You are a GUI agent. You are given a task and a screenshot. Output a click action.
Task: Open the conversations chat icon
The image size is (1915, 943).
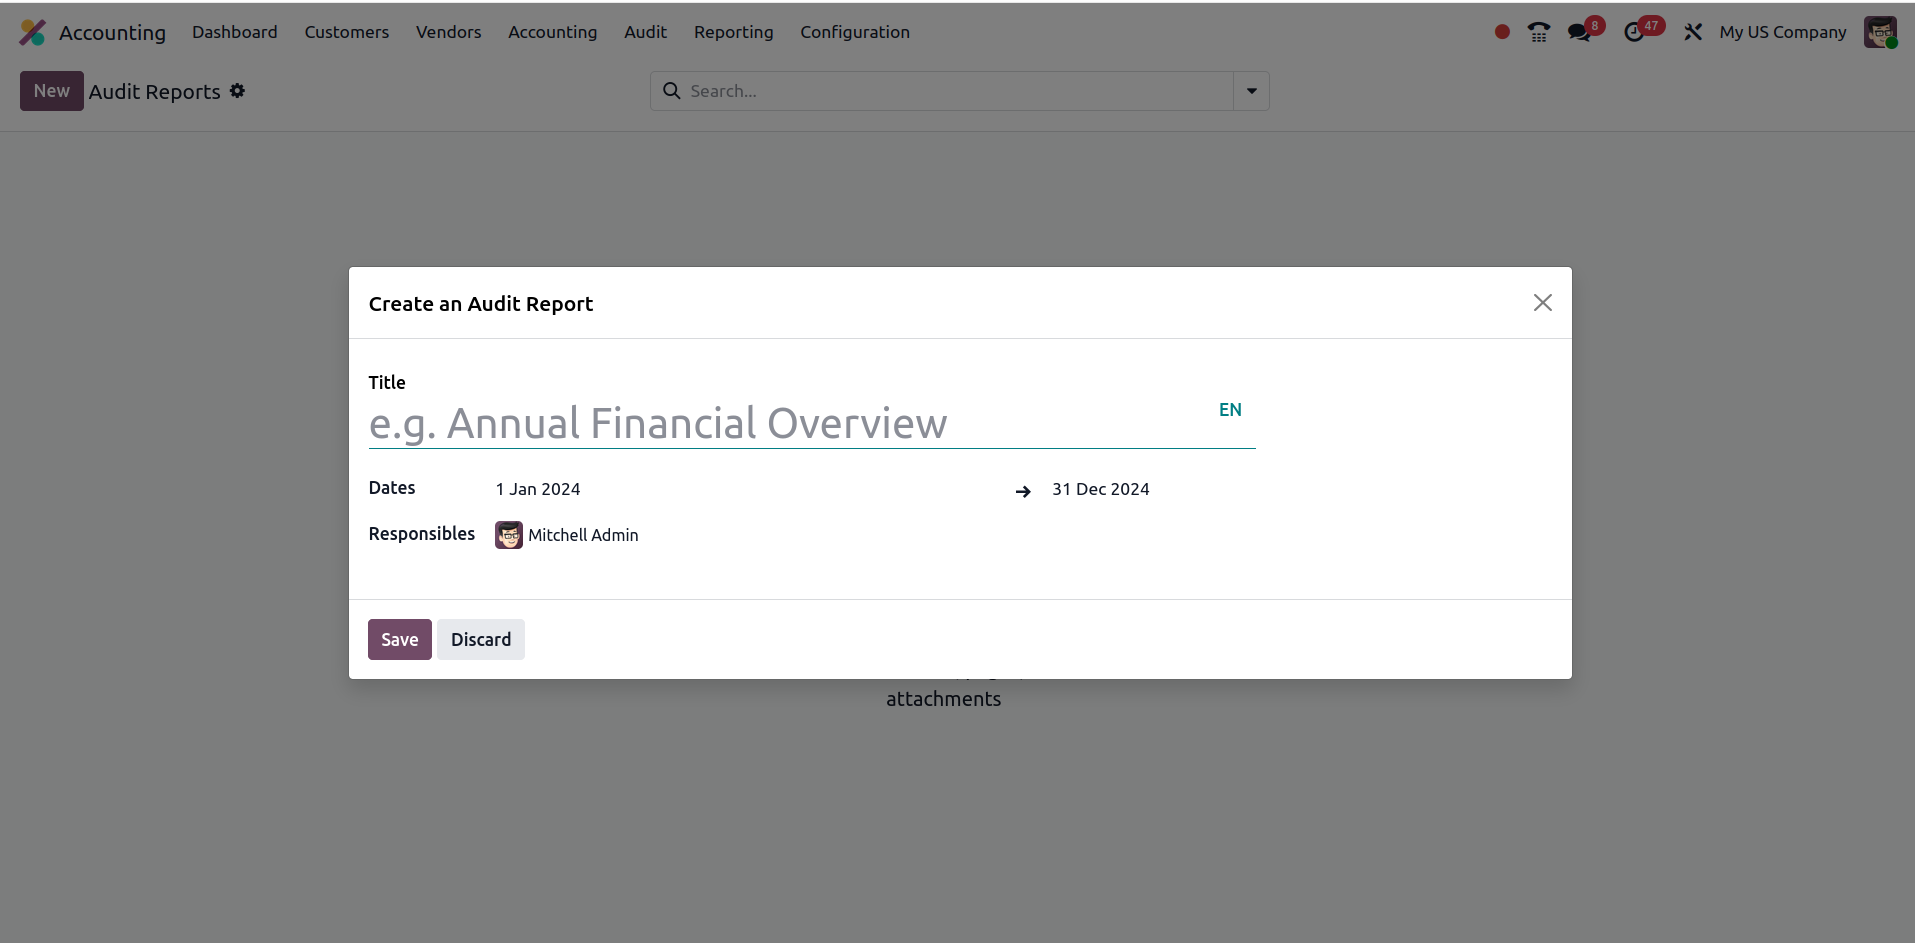coord(1579,32)
